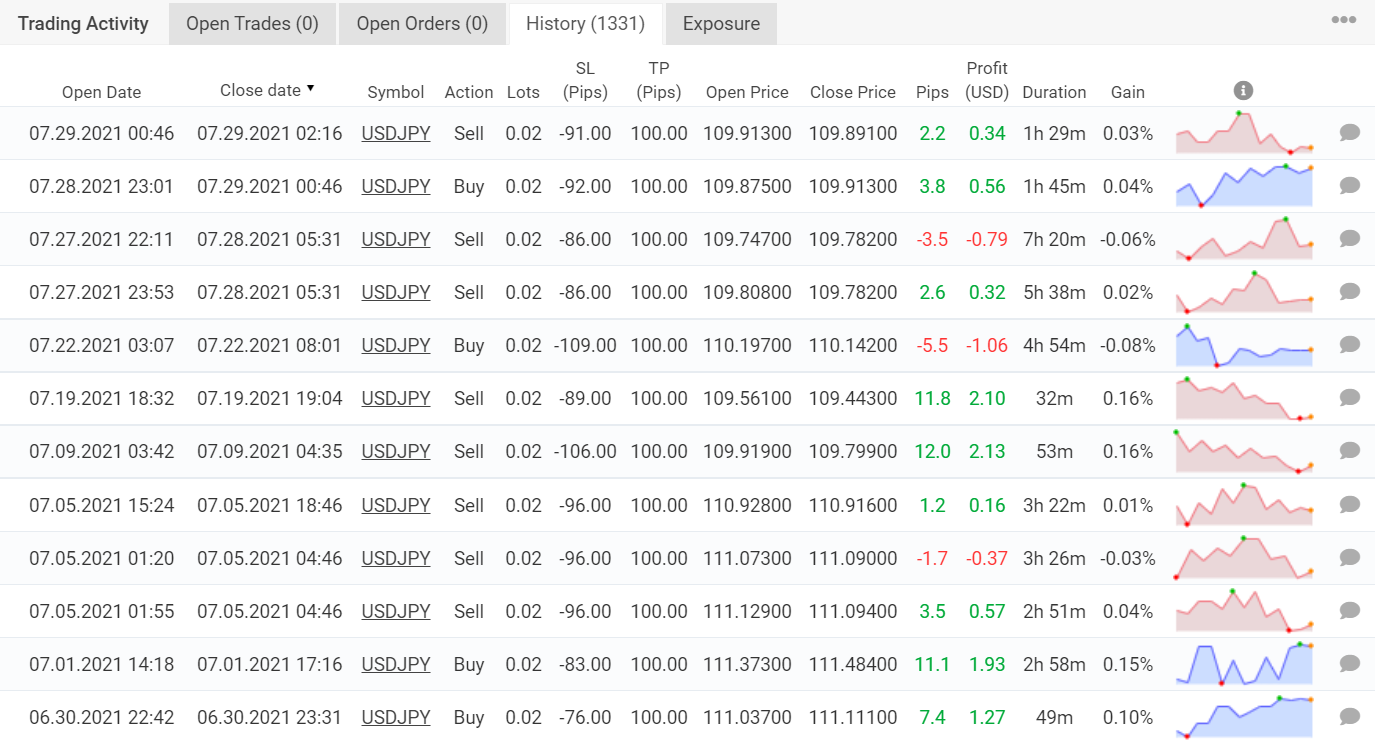Open comment bubble for 07.05.2021 01:55 trade

click(1349, 611)
